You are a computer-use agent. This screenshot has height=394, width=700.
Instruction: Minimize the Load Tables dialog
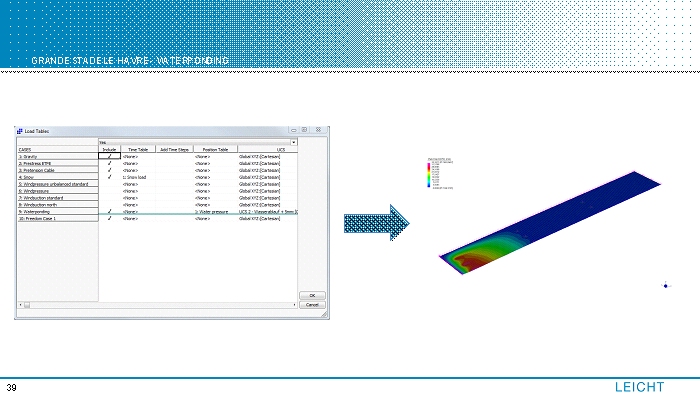tap(294, 130)
